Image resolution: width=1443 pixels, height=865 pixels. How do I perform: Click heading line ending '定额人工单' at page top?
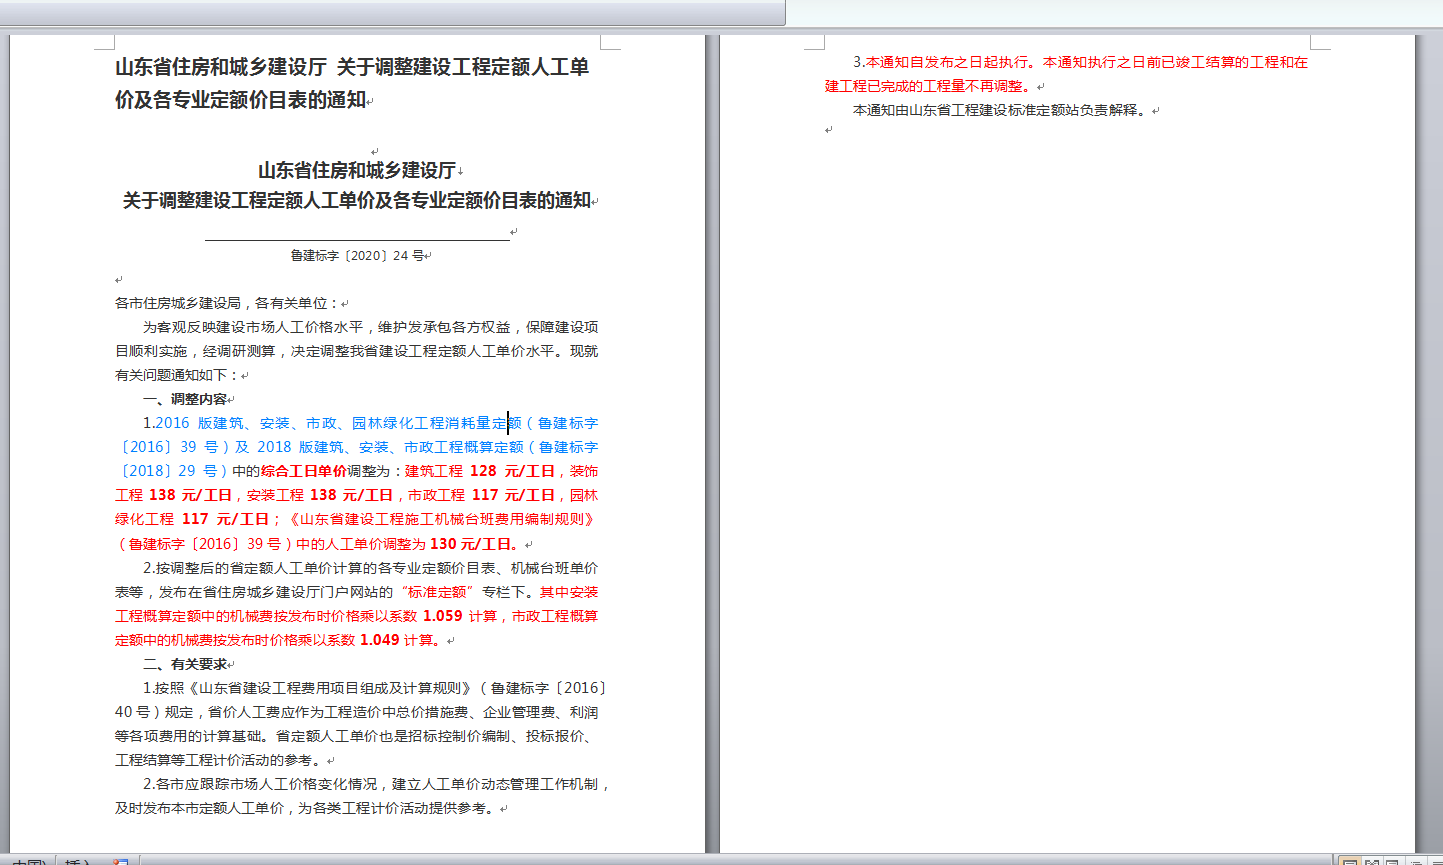pos(352,67)
